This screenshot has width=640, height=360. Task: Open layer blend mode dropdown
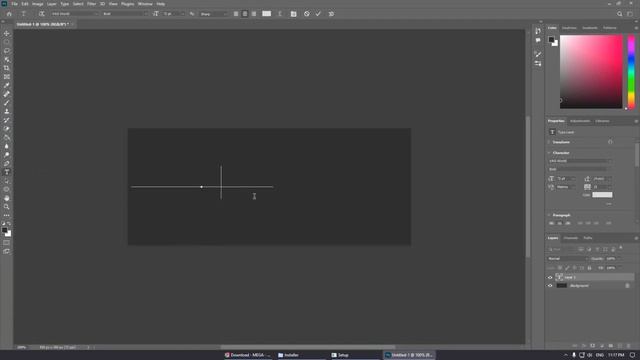point(568,259)
